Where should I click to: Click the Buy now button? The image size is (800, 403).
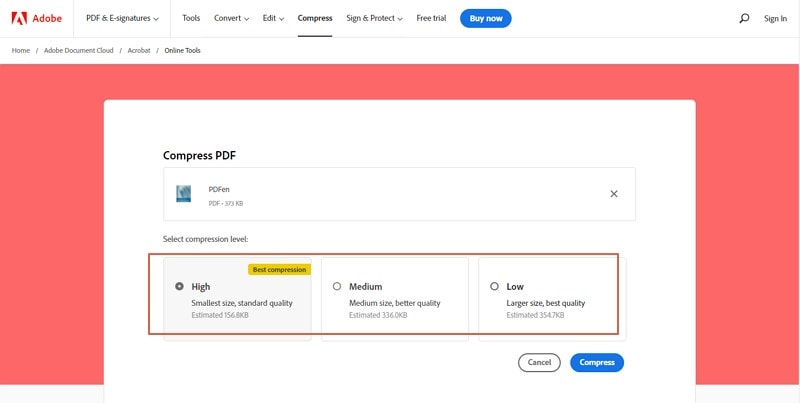[x=486, y=18]
